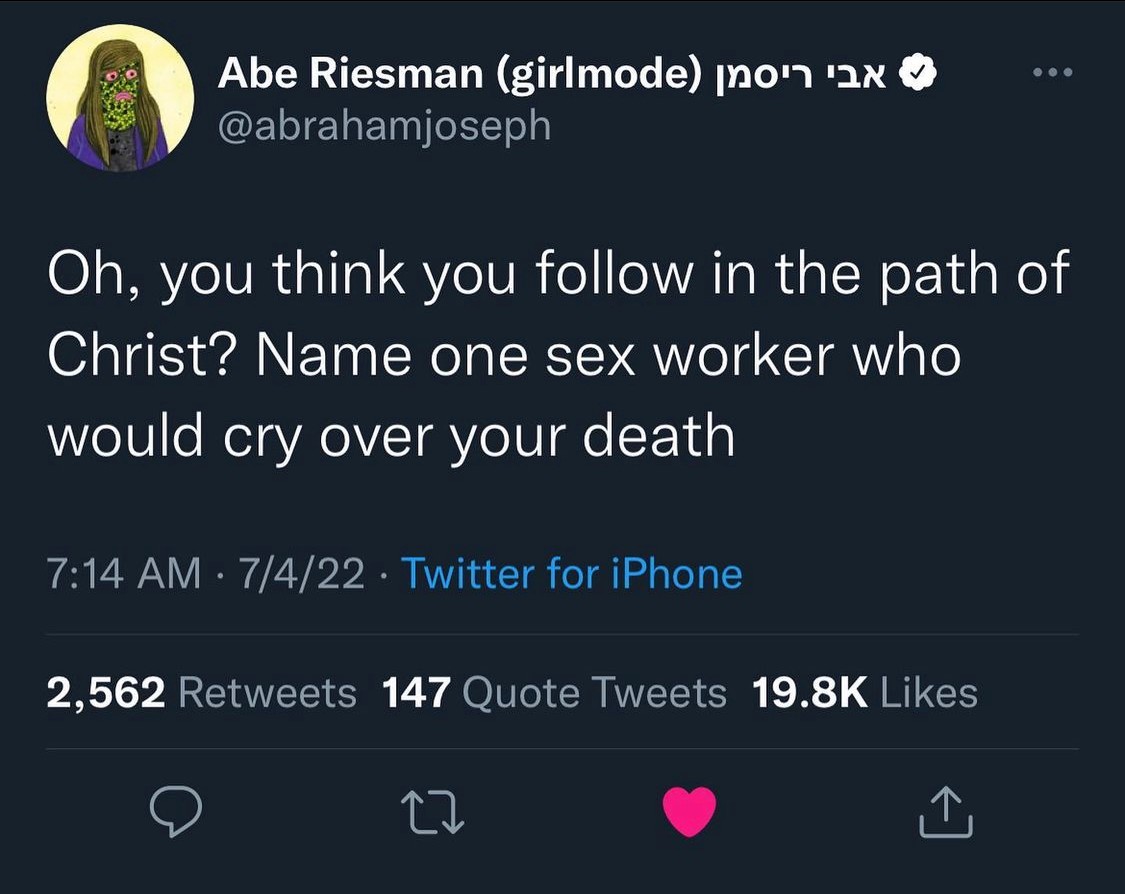Tap the share upload arrow icon
Viewport: 1125px width, 894px height.
[945, 810]
